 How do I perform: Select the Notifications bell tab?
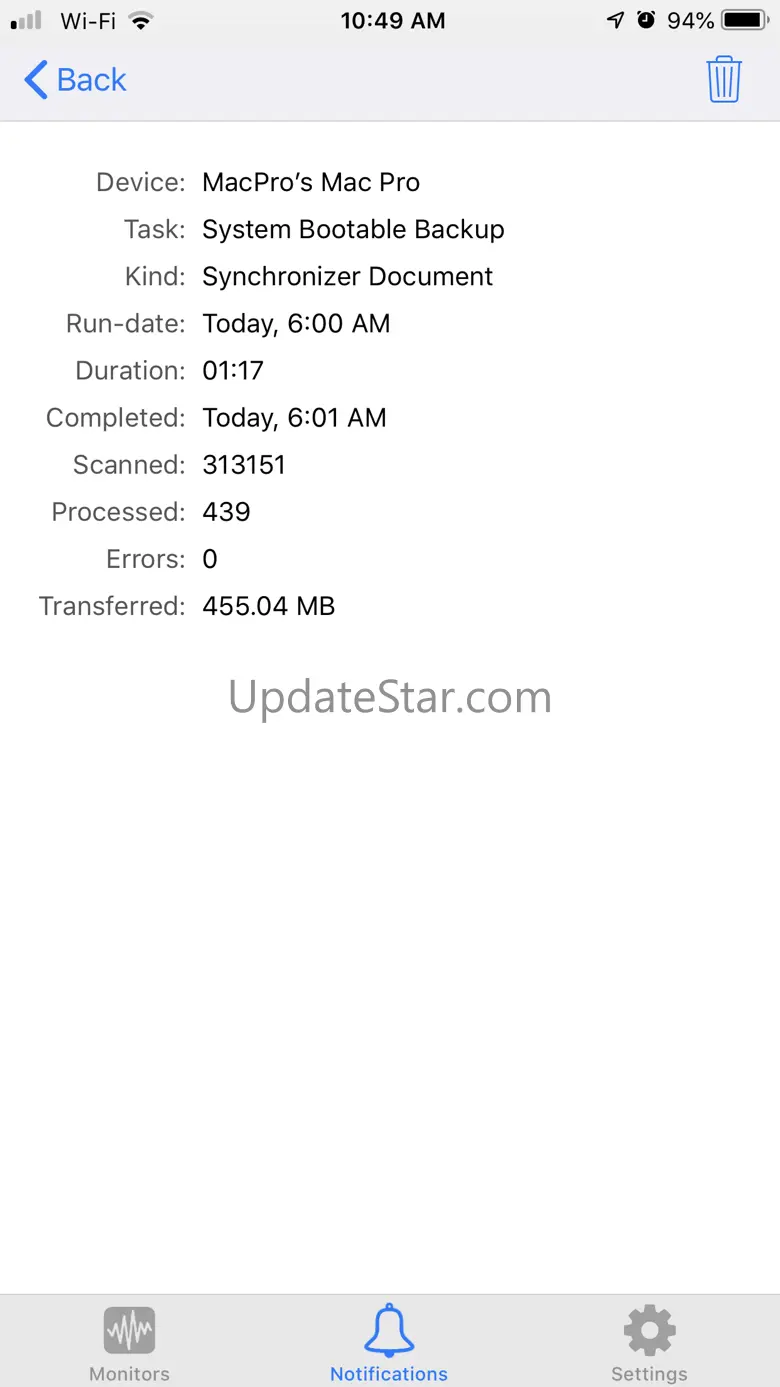pos(389,1342)
